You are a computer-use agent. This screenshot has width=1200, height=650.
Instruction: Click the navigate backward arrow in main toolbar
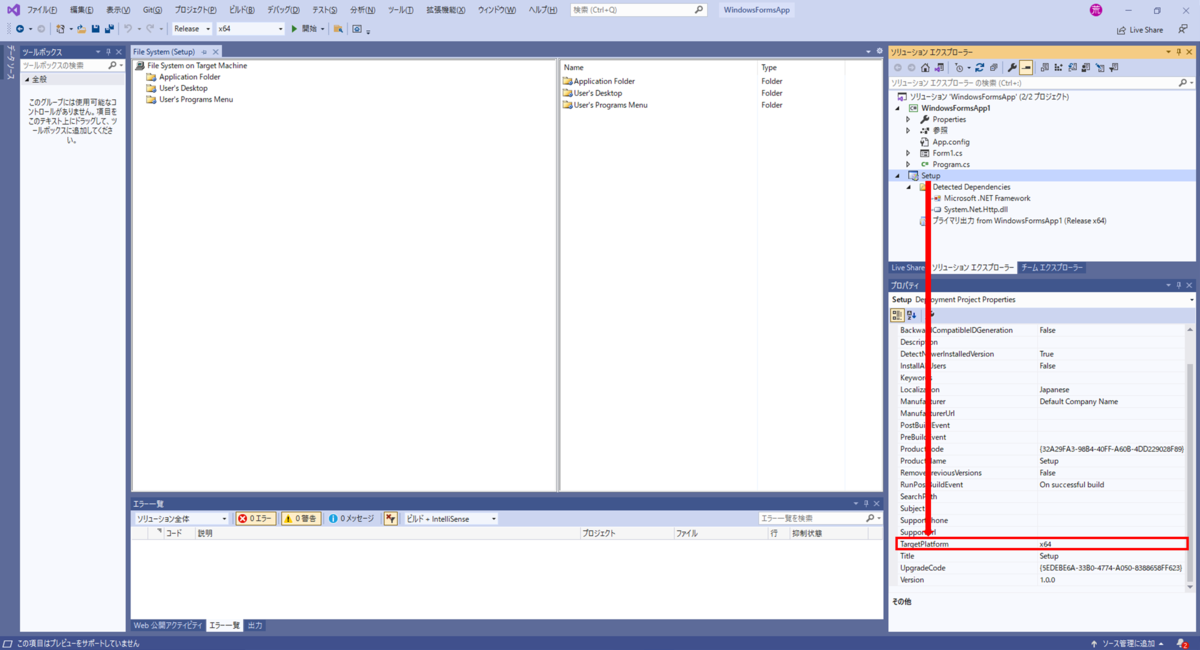[20, 29]
